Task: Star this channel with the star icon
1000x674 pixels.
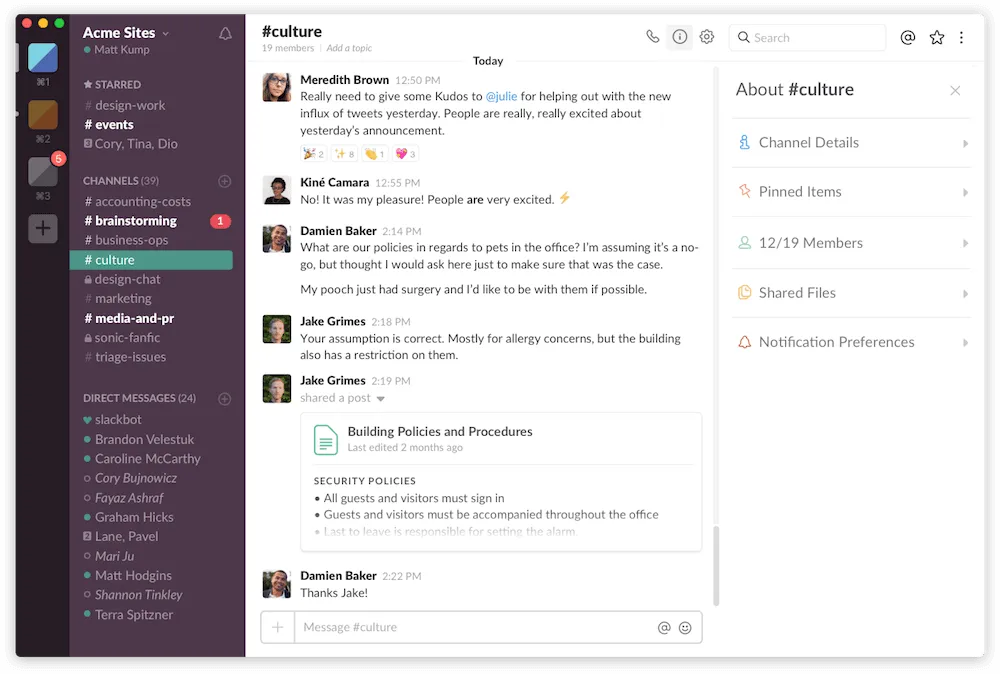Action: click(936, 38)
